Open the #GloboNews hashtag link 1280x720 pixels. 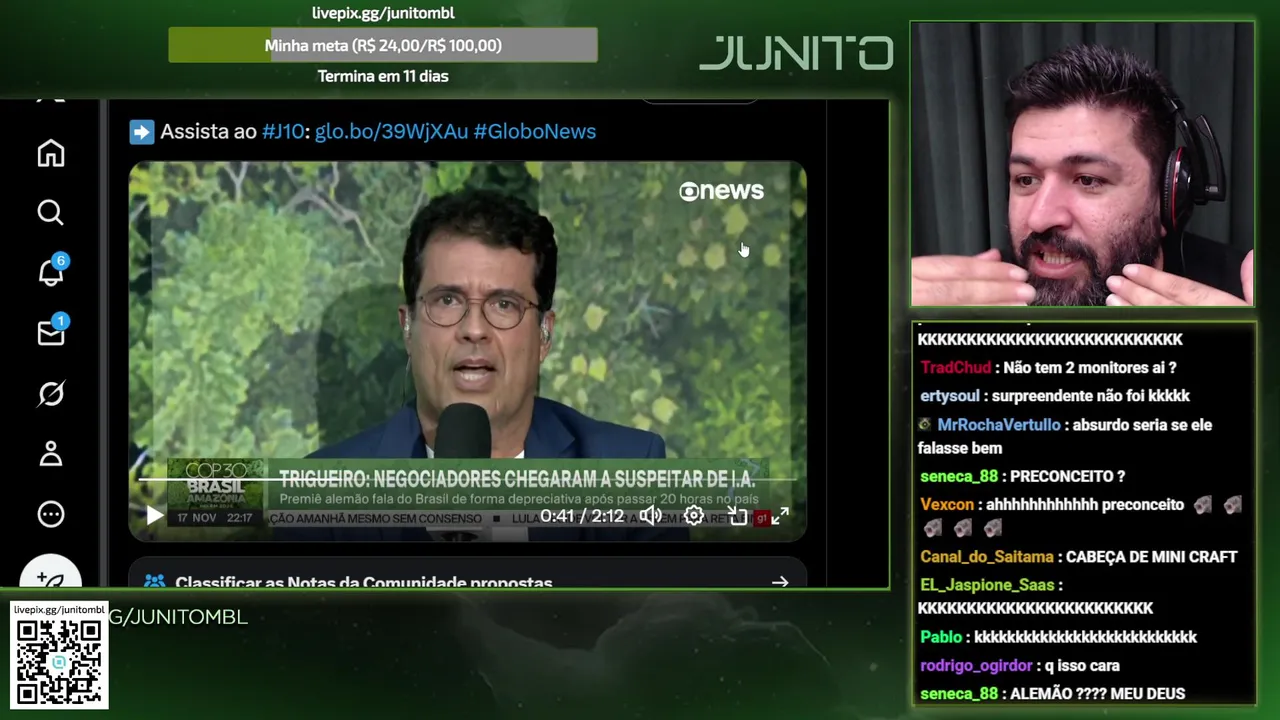pos(535,131)
